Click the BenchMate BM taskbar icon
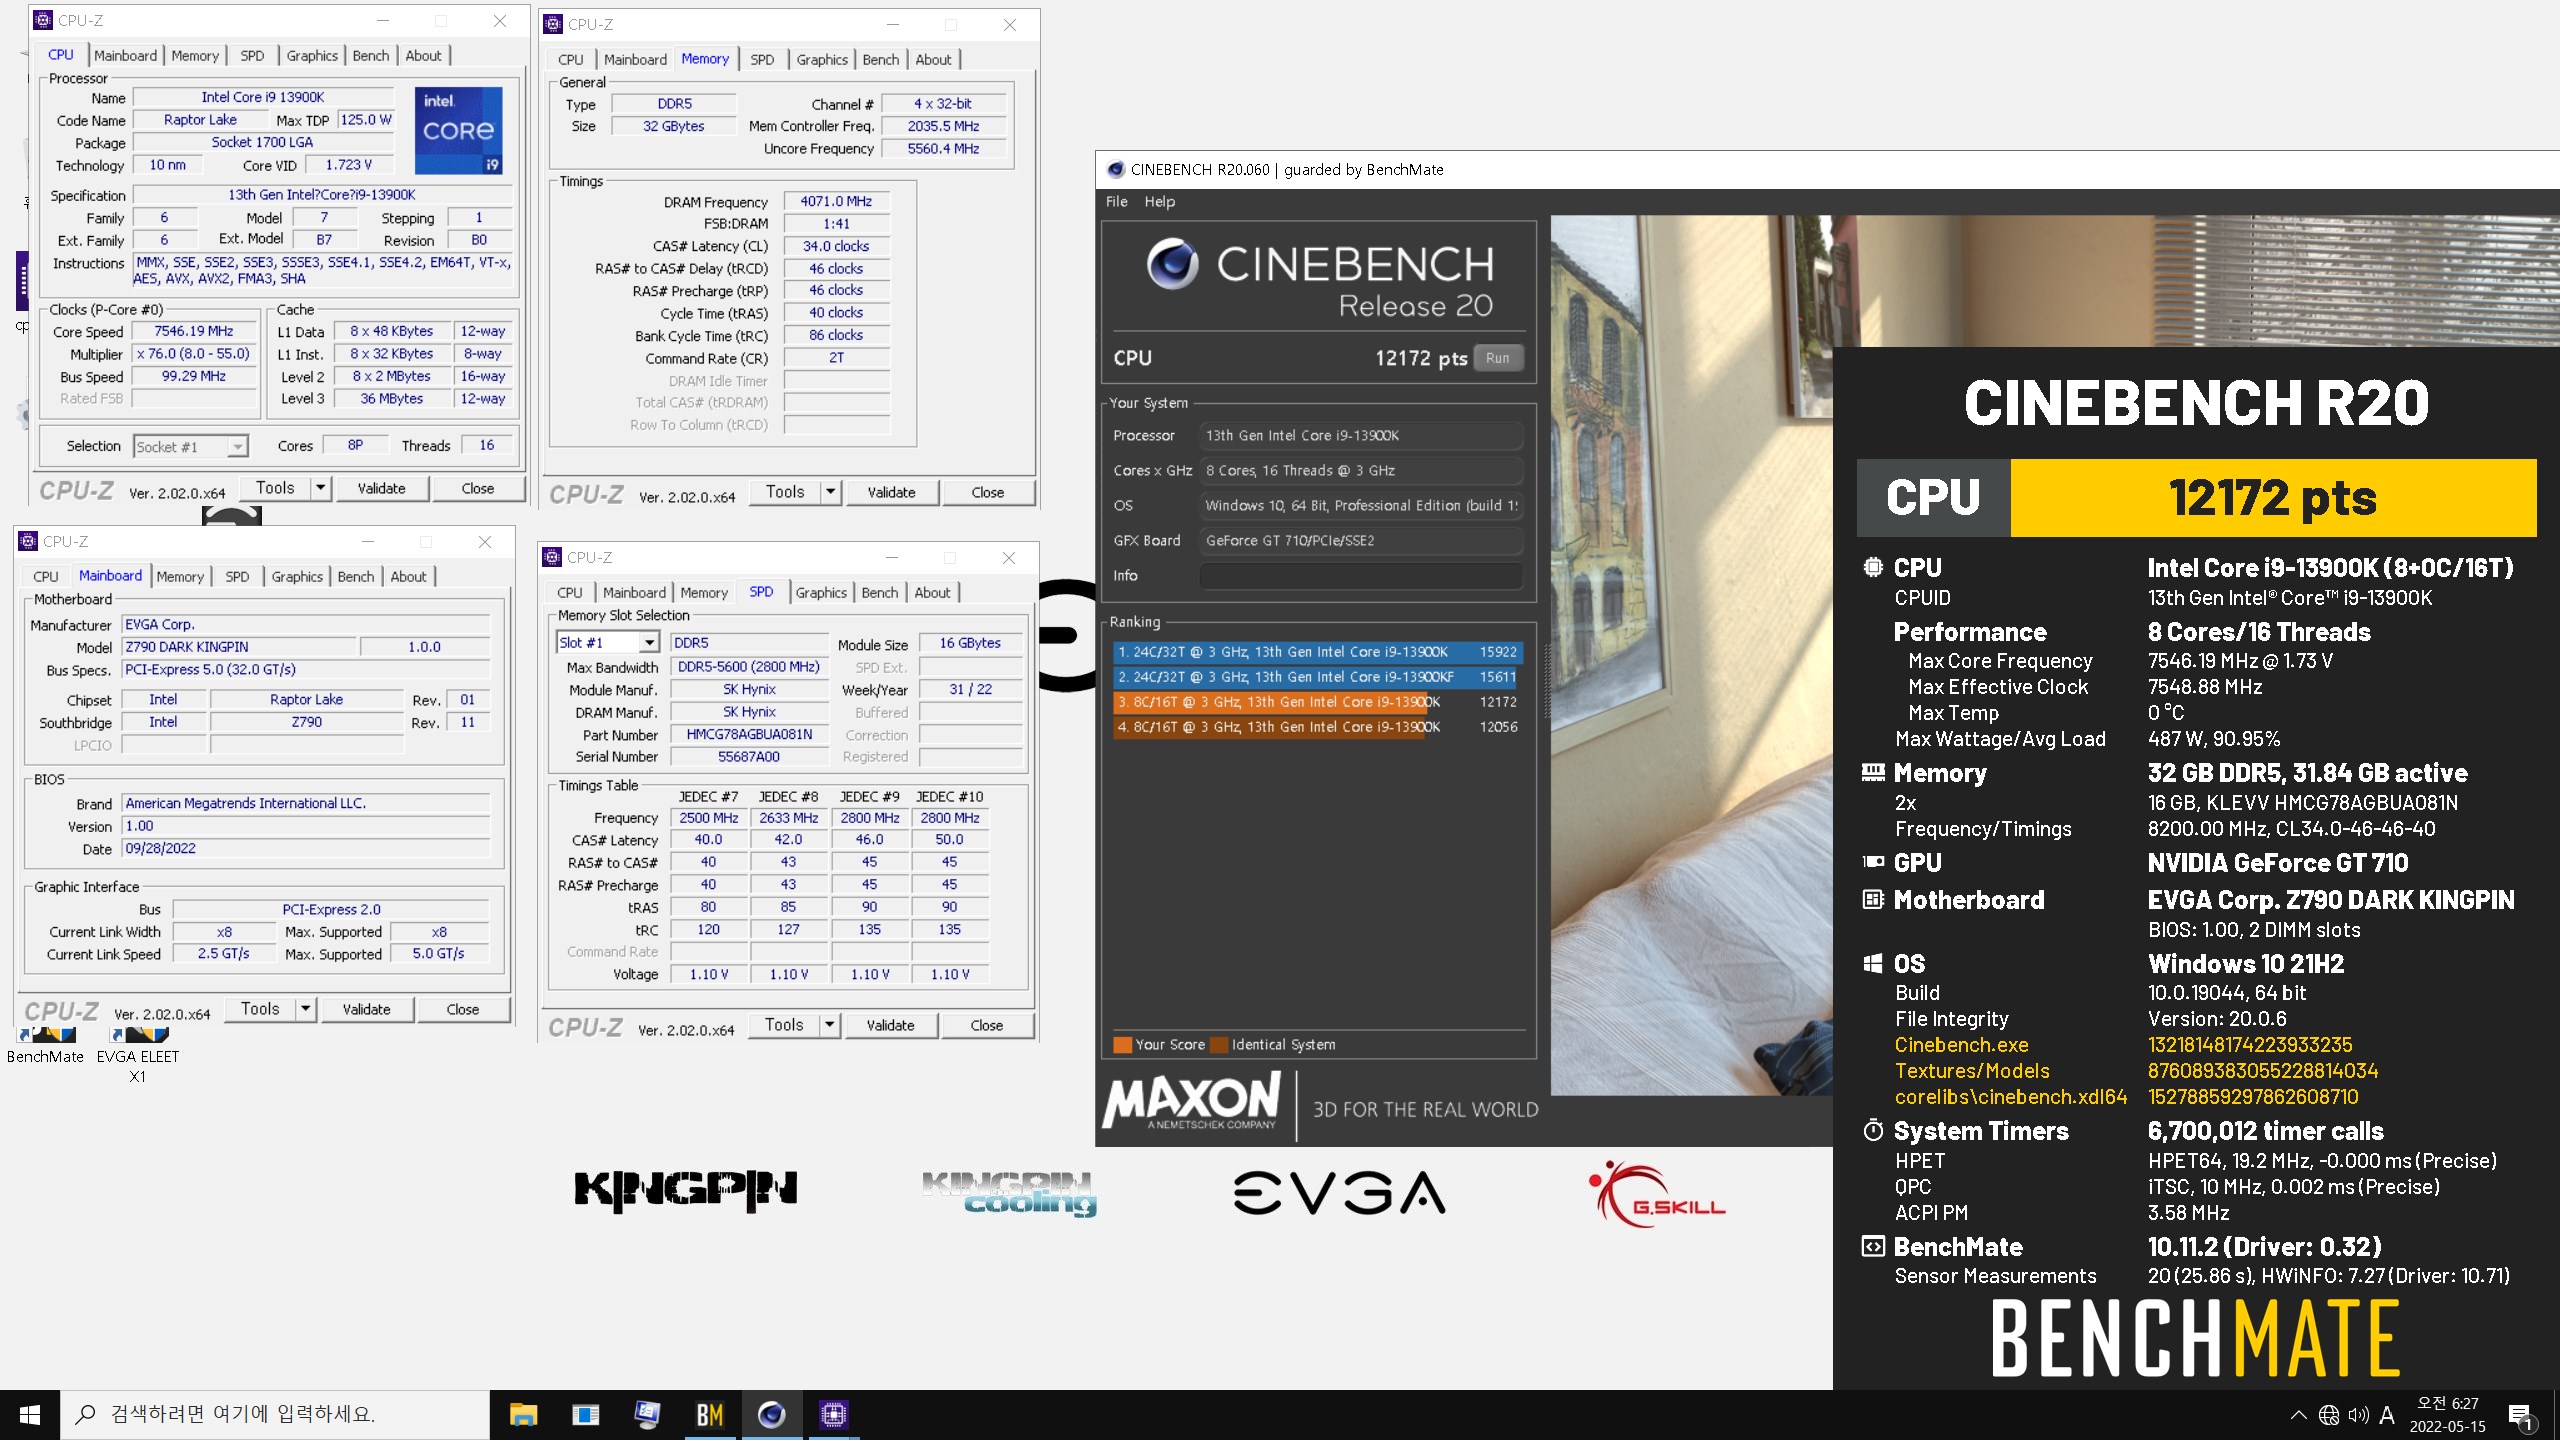 coord(710,1414)
